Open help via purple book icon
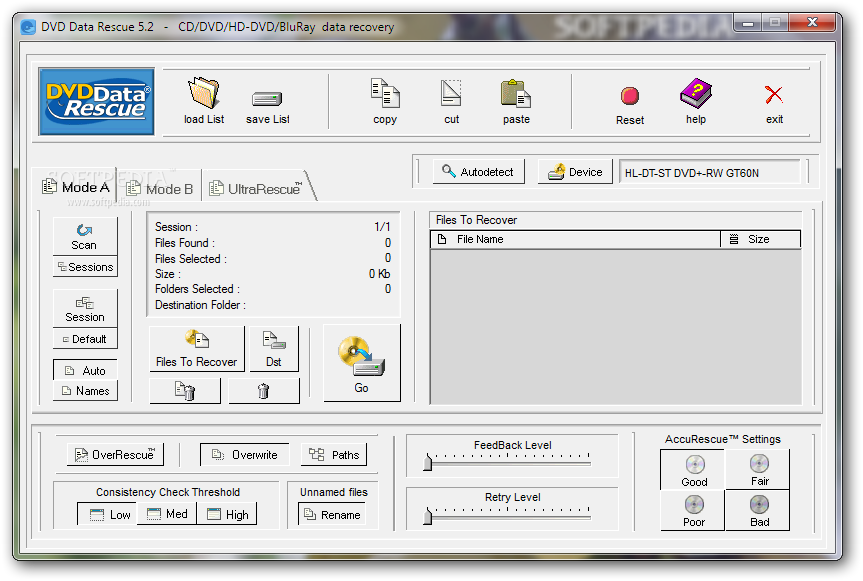This screenshot has width=863, height=581. pyautogui.click(x=696, y=92)
